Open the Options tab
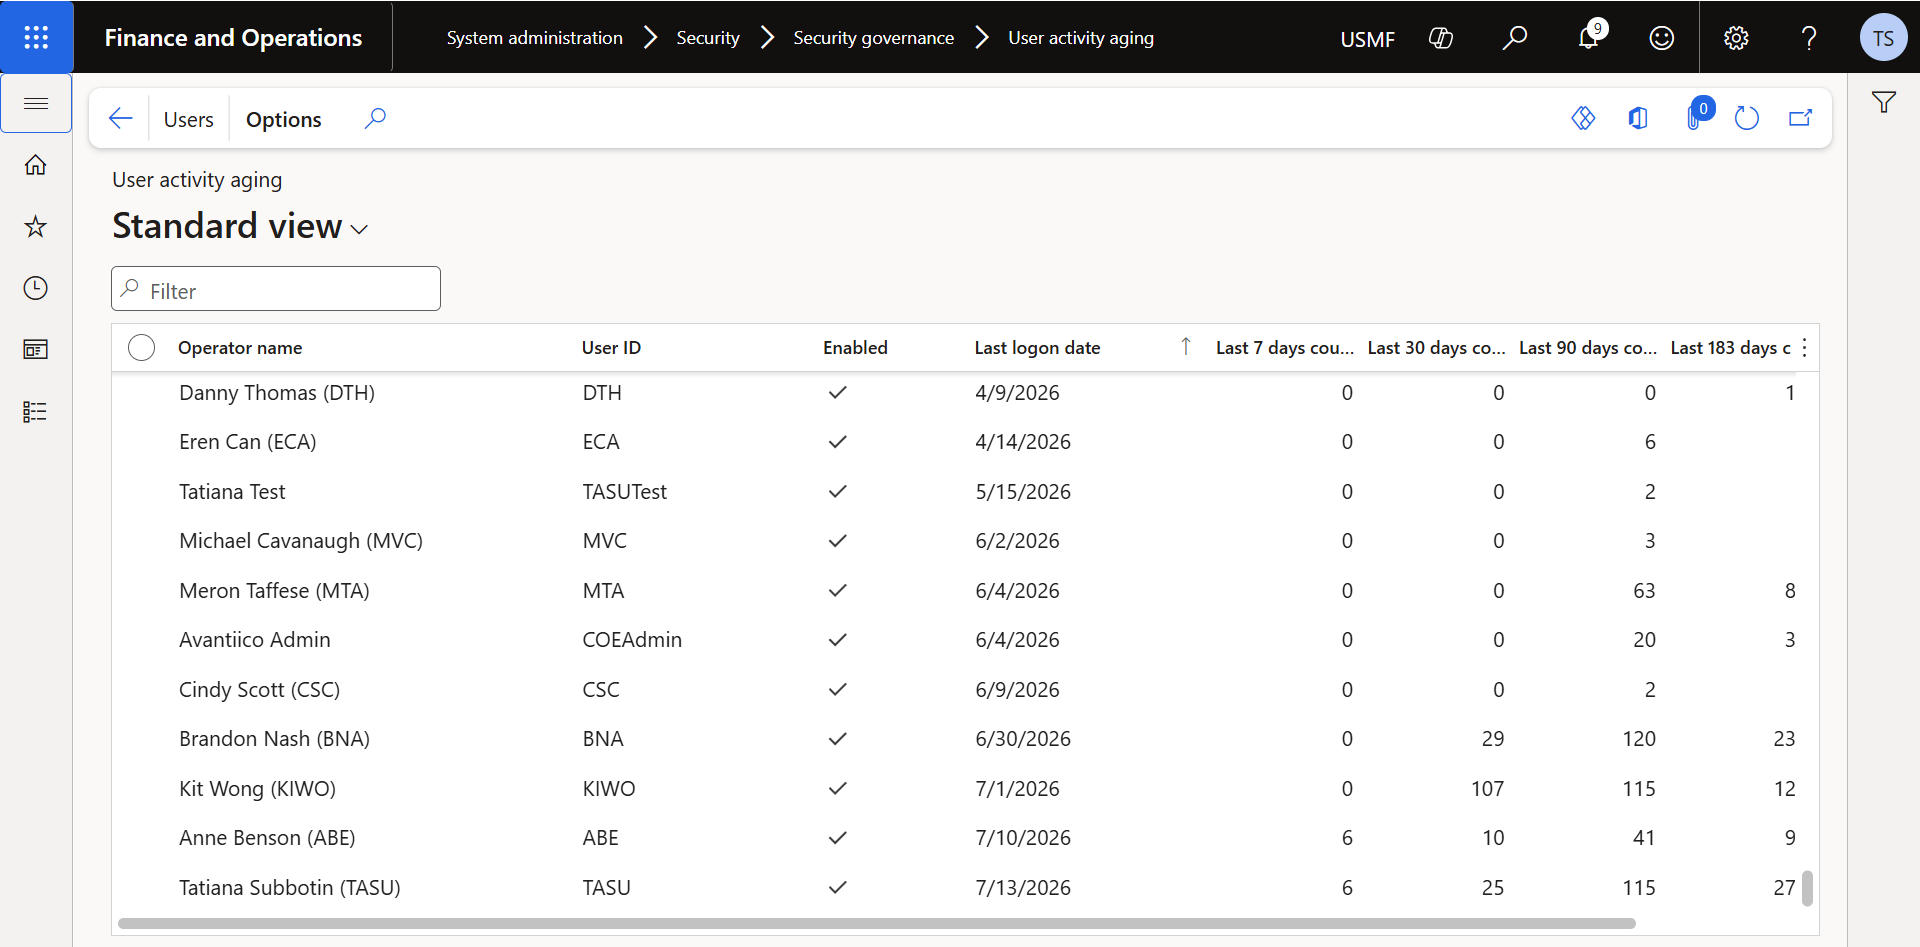1920x947 pixels. (284, 120)
